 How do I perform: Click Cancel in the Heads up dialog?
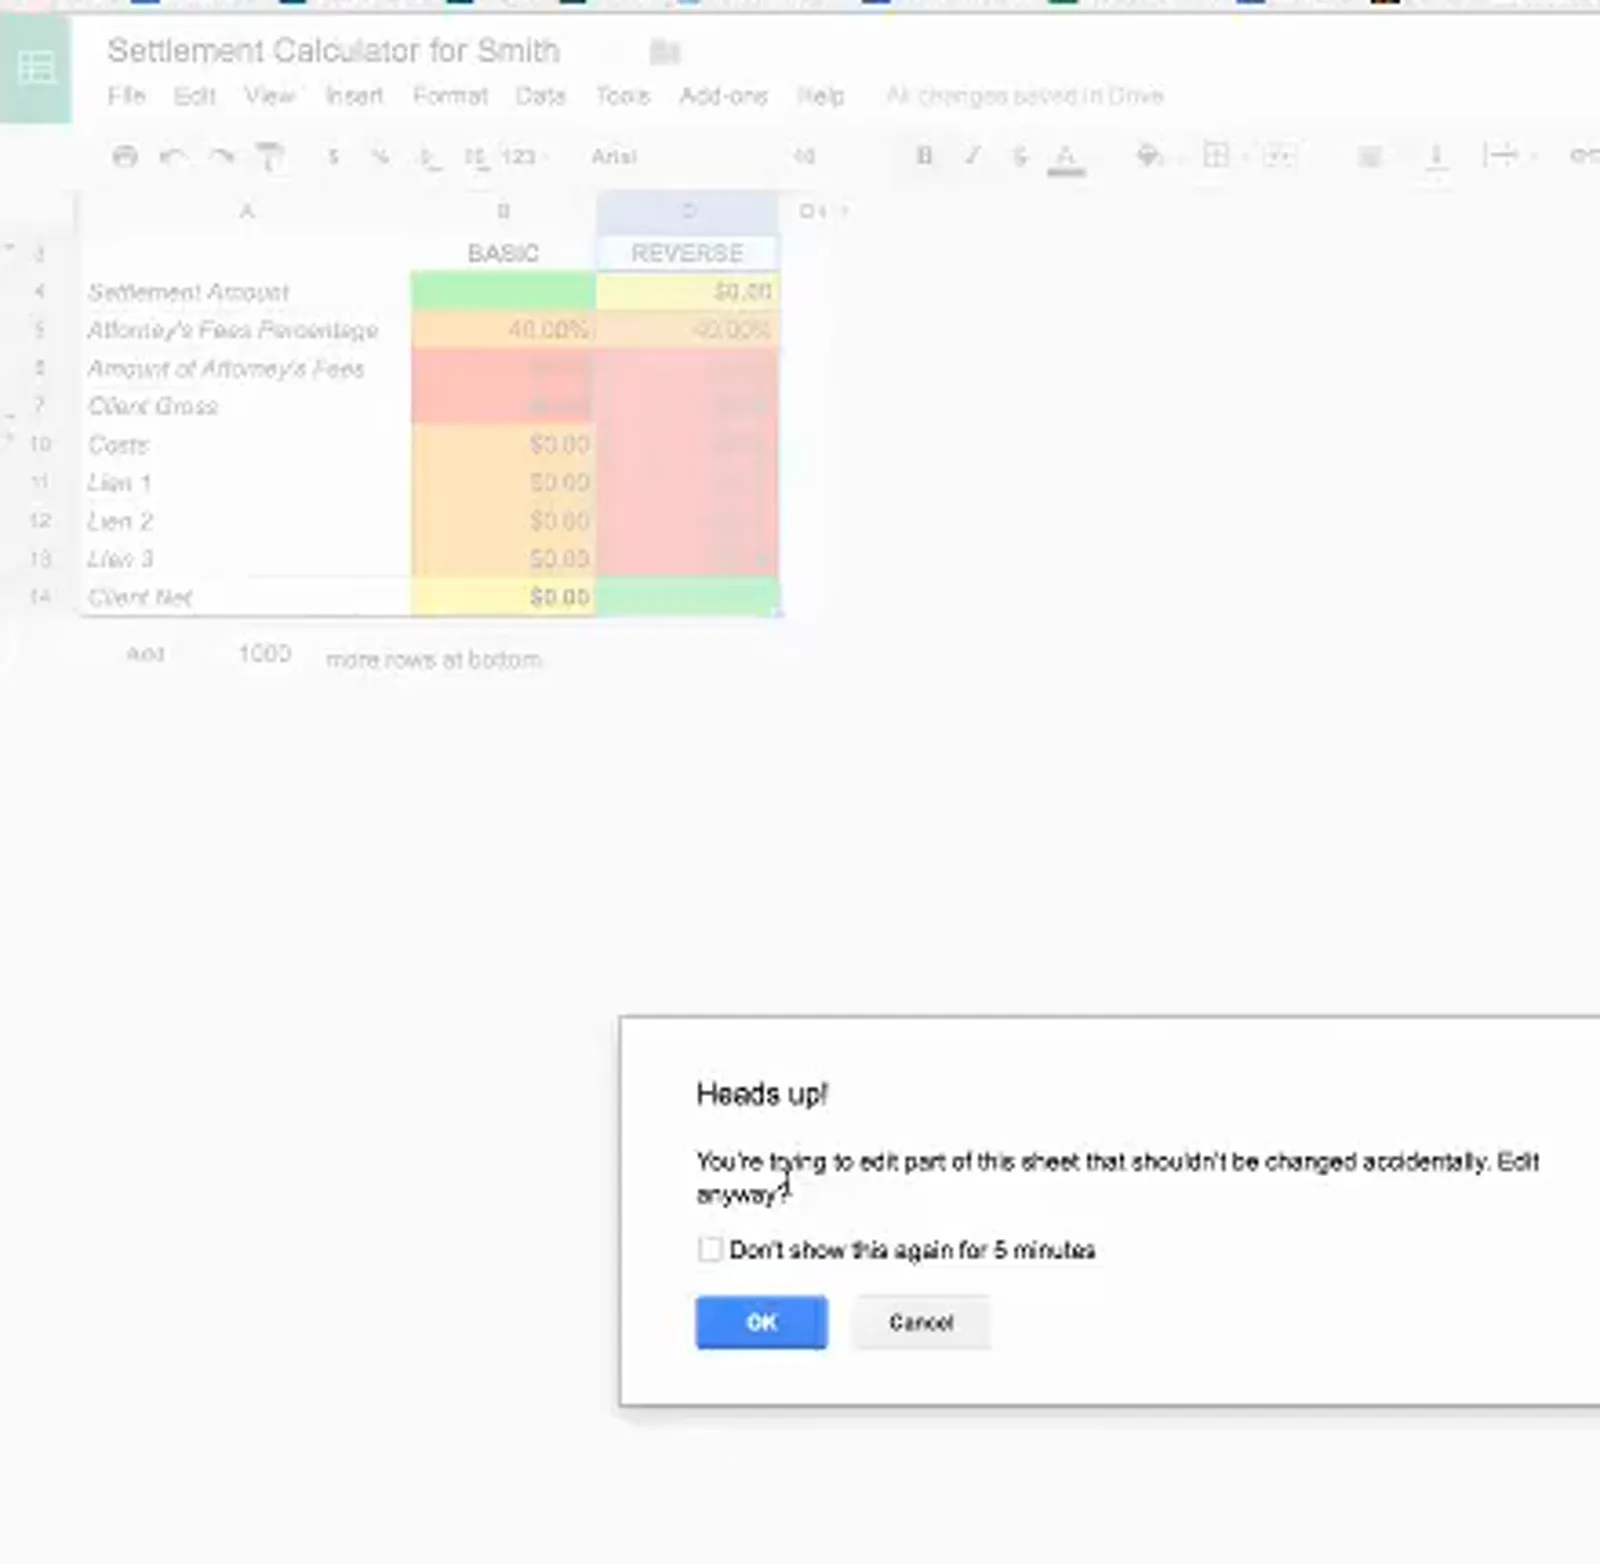921,1322
